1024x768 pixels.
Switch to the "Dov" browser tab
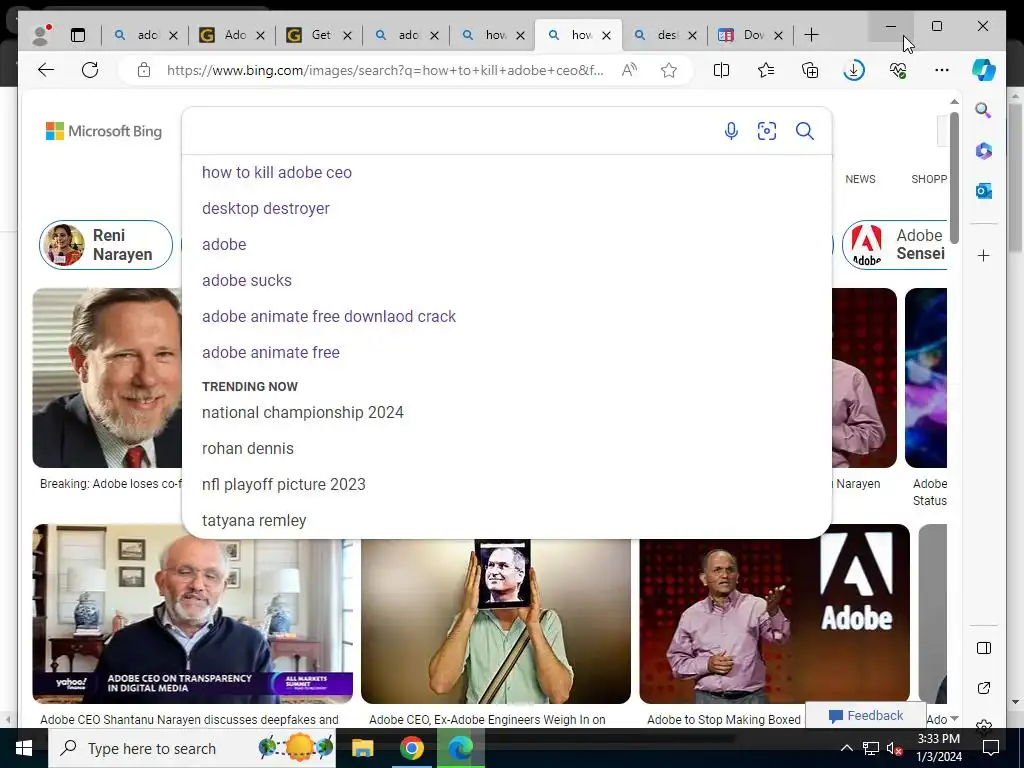(x=750, y=35)
